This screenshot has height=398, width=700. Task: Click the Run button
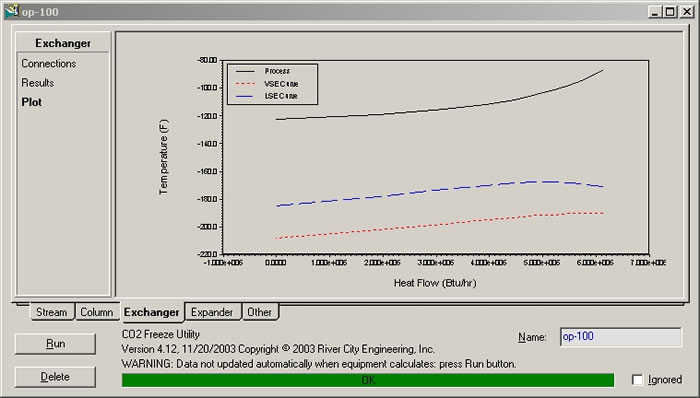(55, 344)
